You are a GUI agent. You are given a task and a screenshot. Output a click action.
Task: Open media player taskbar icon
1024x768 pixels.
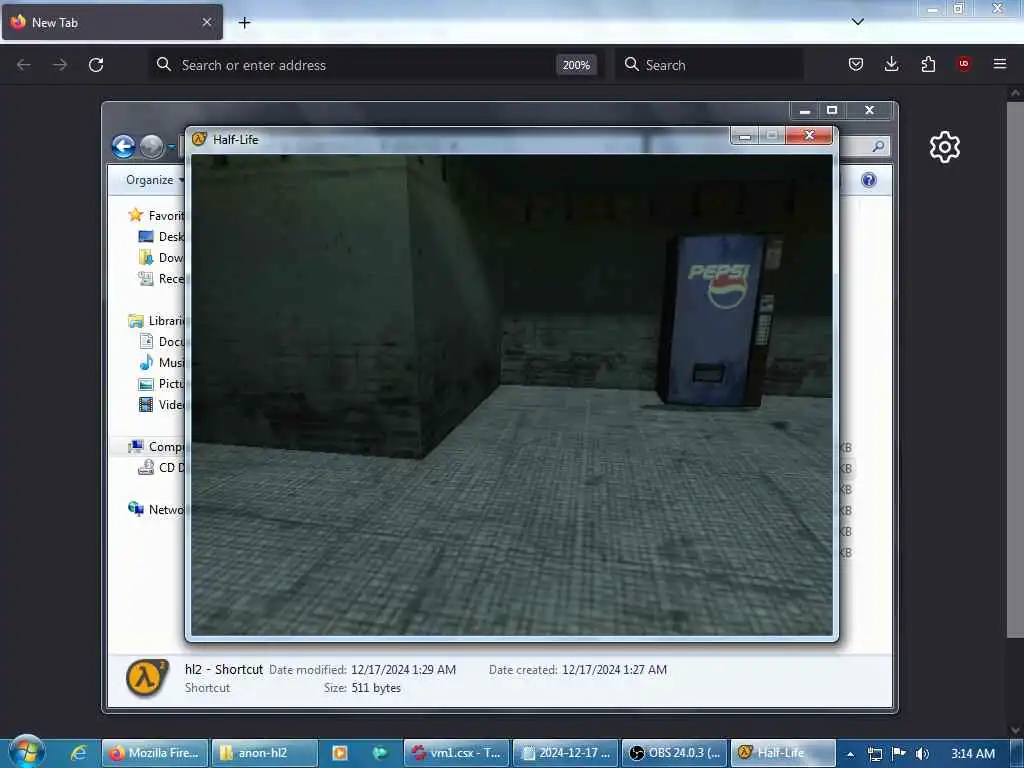[340, 753]
